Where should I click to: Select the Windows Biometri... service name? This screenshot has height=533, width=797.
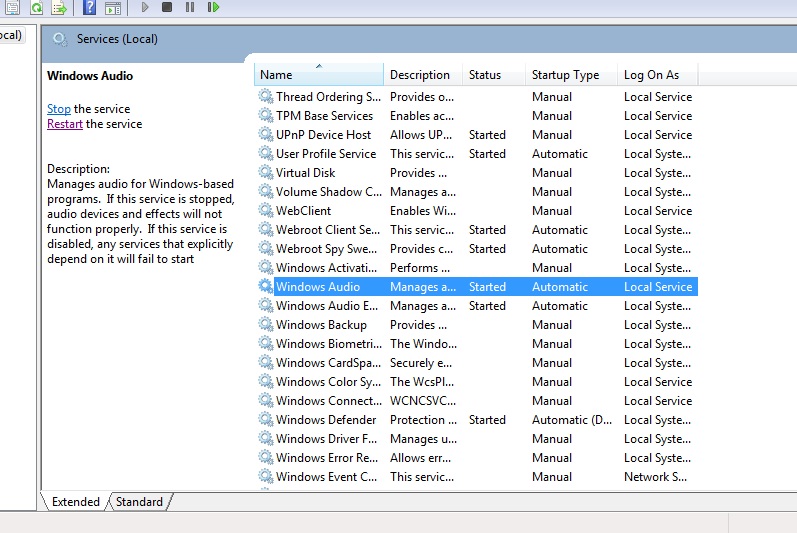coord(329,343)
